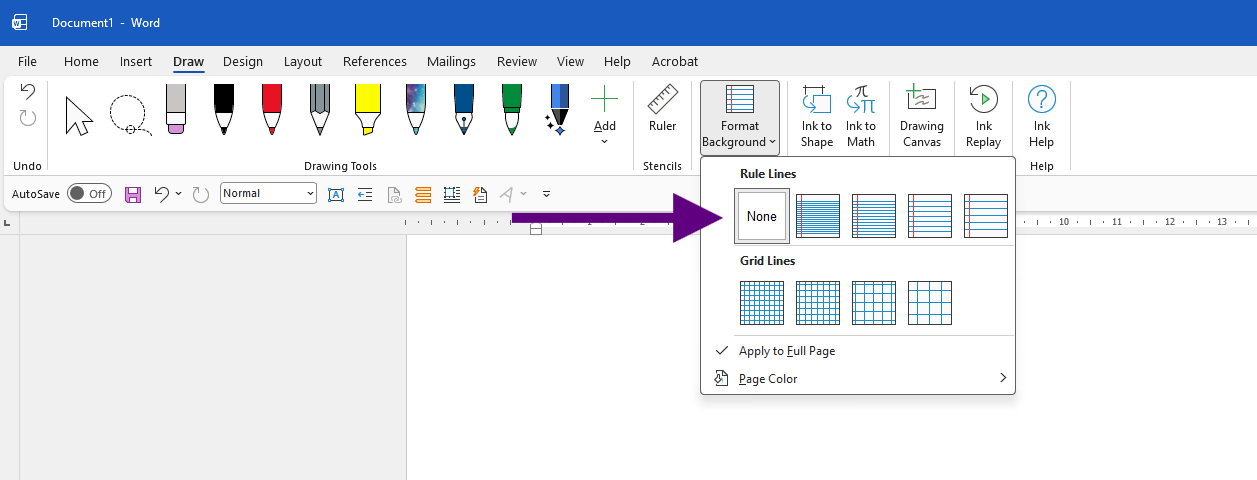Viewport: 1257px width, 480px height.
Task: Select the blue Action Pen with sparkles
Action: [558, 110]
